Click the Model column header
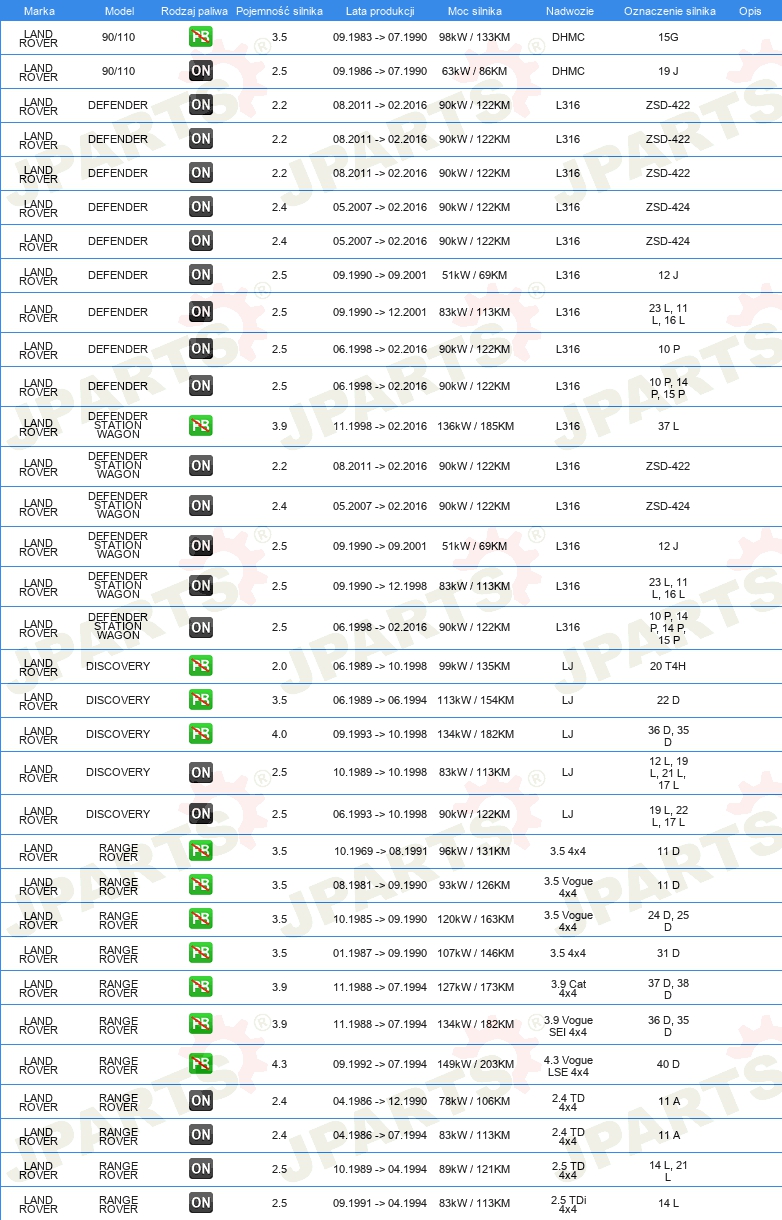 tap(119, 10)
